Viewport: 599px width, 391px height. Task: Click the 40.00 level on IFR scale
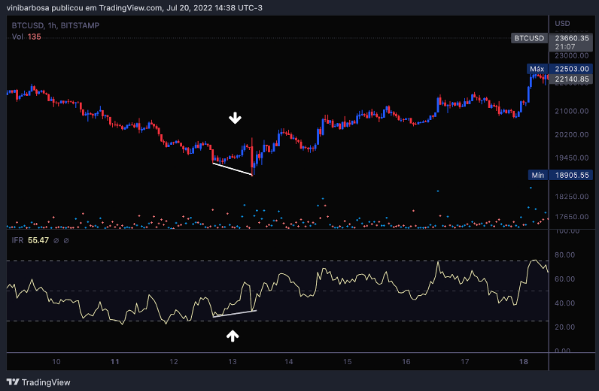tap(564, 303)
